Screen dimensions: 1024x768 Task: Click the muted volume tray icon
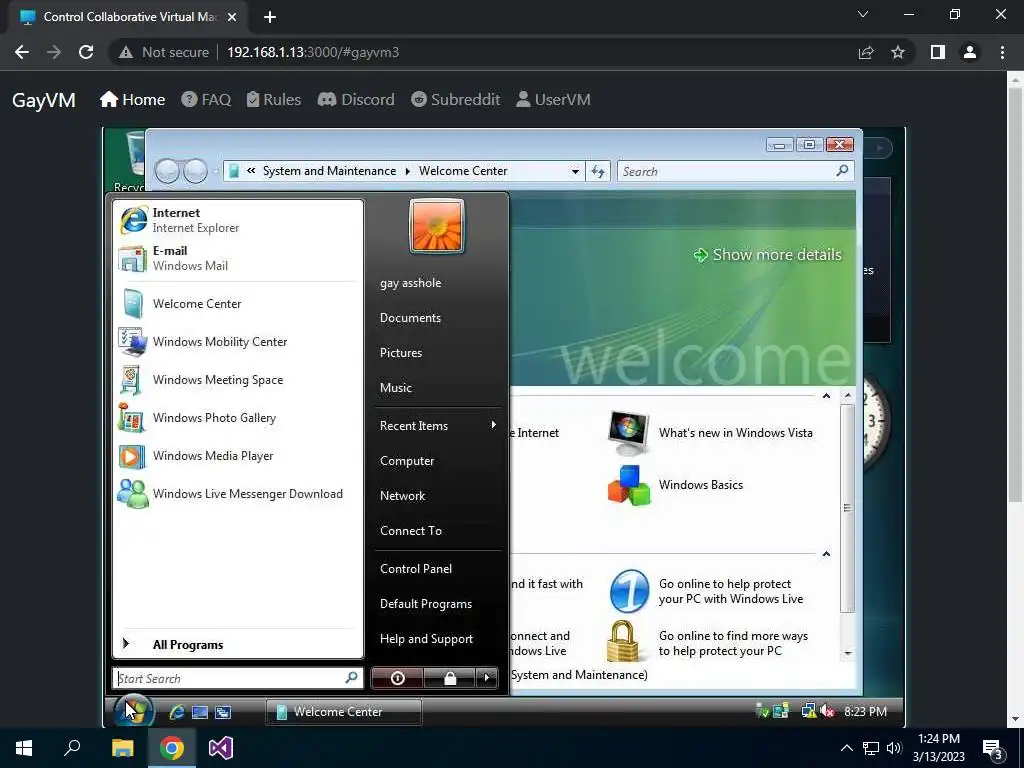(x=827, y=711)
